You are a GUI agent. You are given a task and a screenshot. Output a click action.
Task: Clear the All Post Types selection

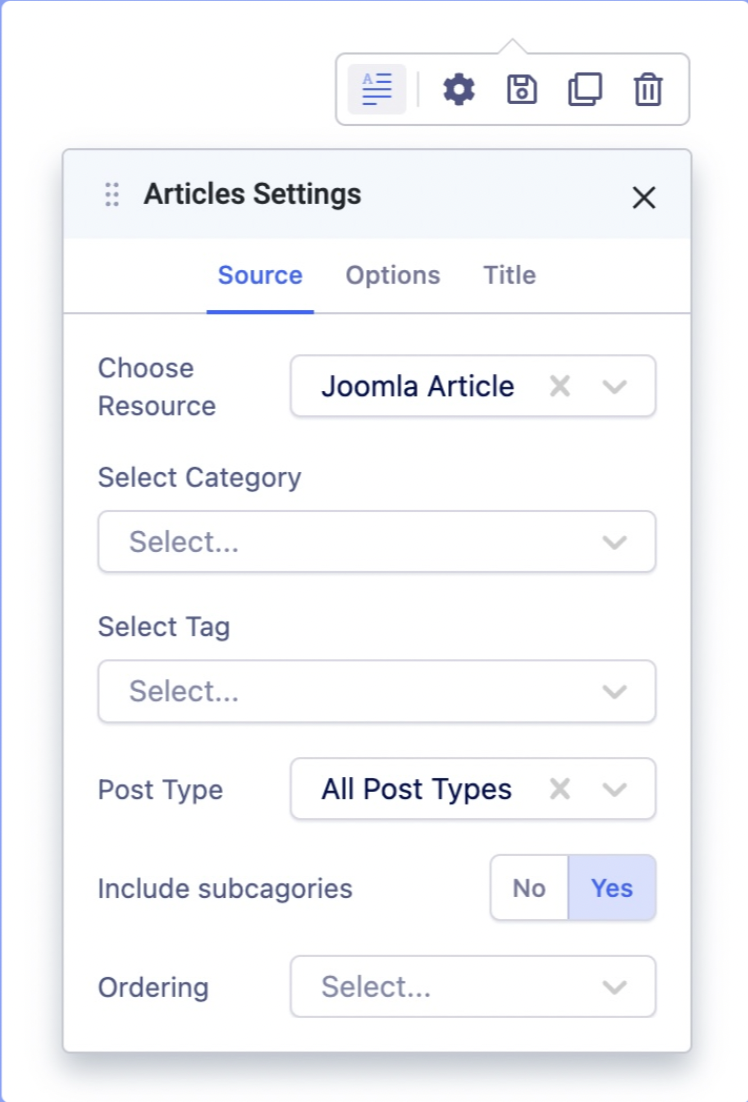pyautogui.click(x=560, y=789)
